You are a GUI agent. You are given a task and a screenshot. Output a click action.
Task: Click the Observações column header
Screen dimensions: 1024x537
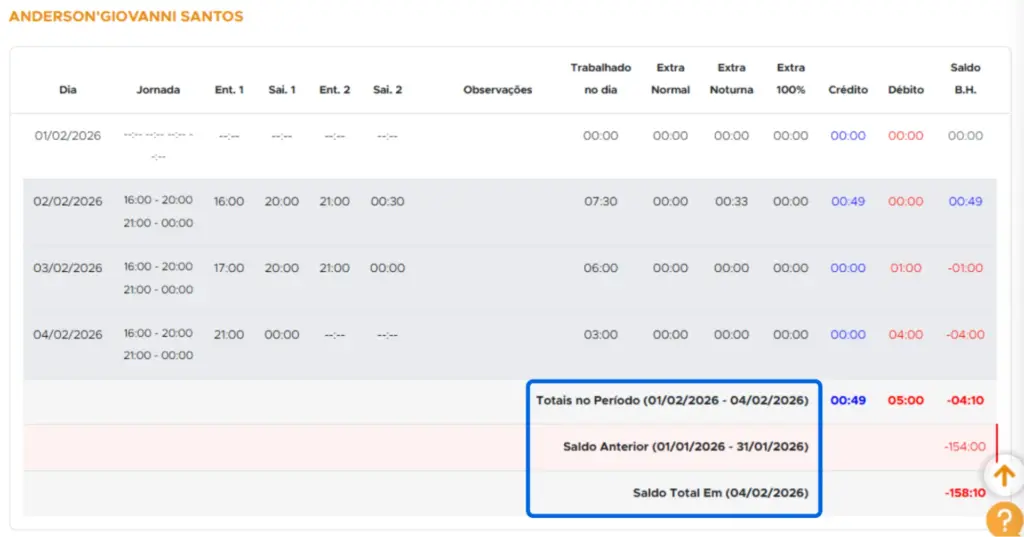(x=497, y=90)
